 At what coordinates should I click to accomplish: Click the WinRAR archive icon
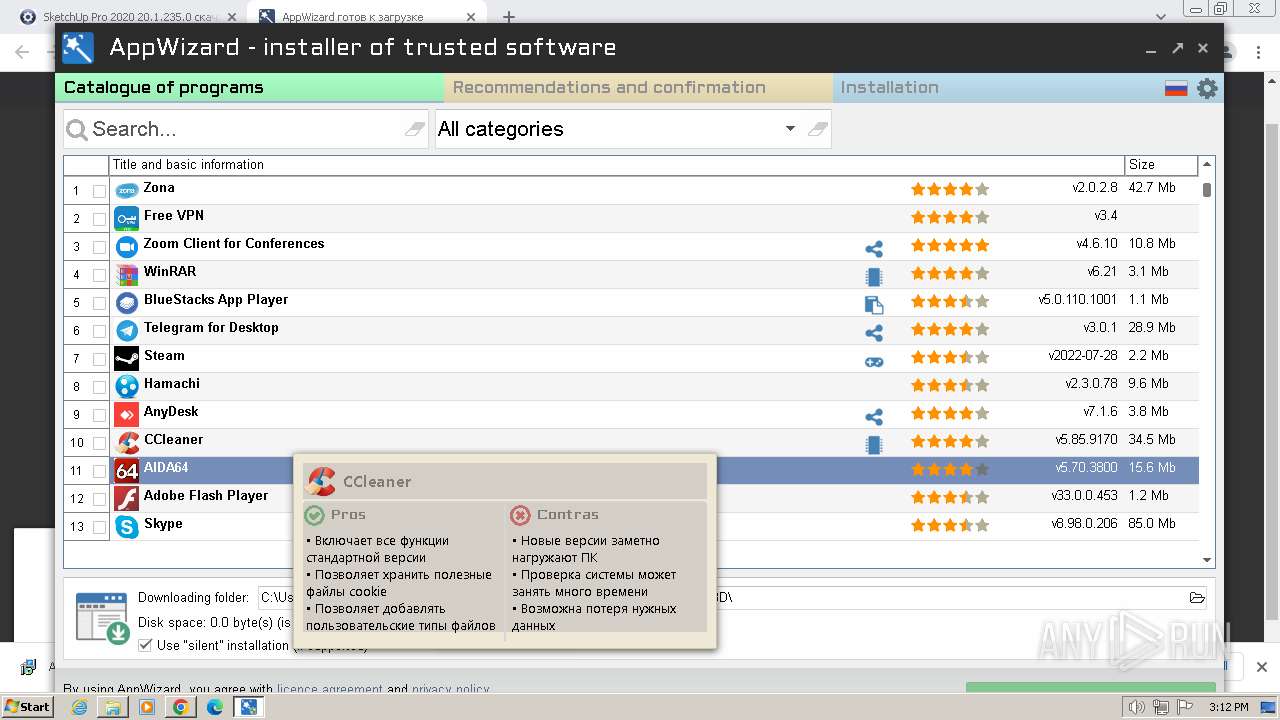[127, 274]
